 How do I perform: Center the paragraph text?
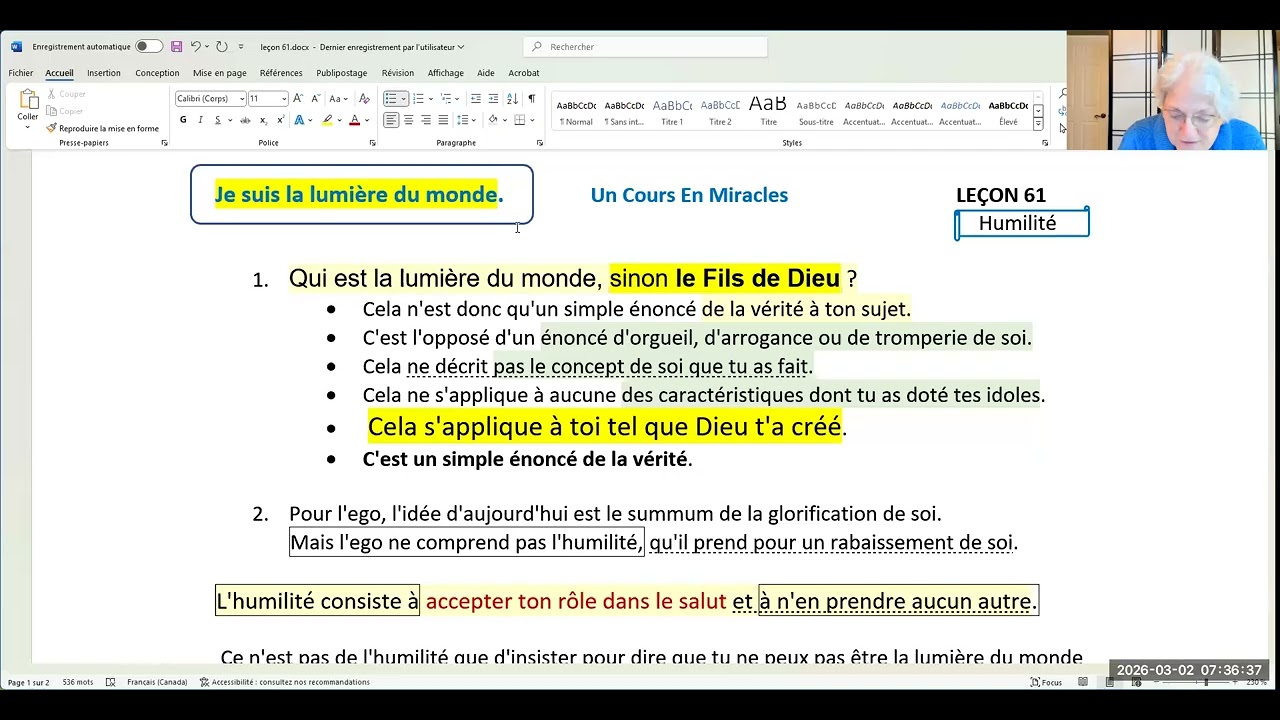(408, 120)
